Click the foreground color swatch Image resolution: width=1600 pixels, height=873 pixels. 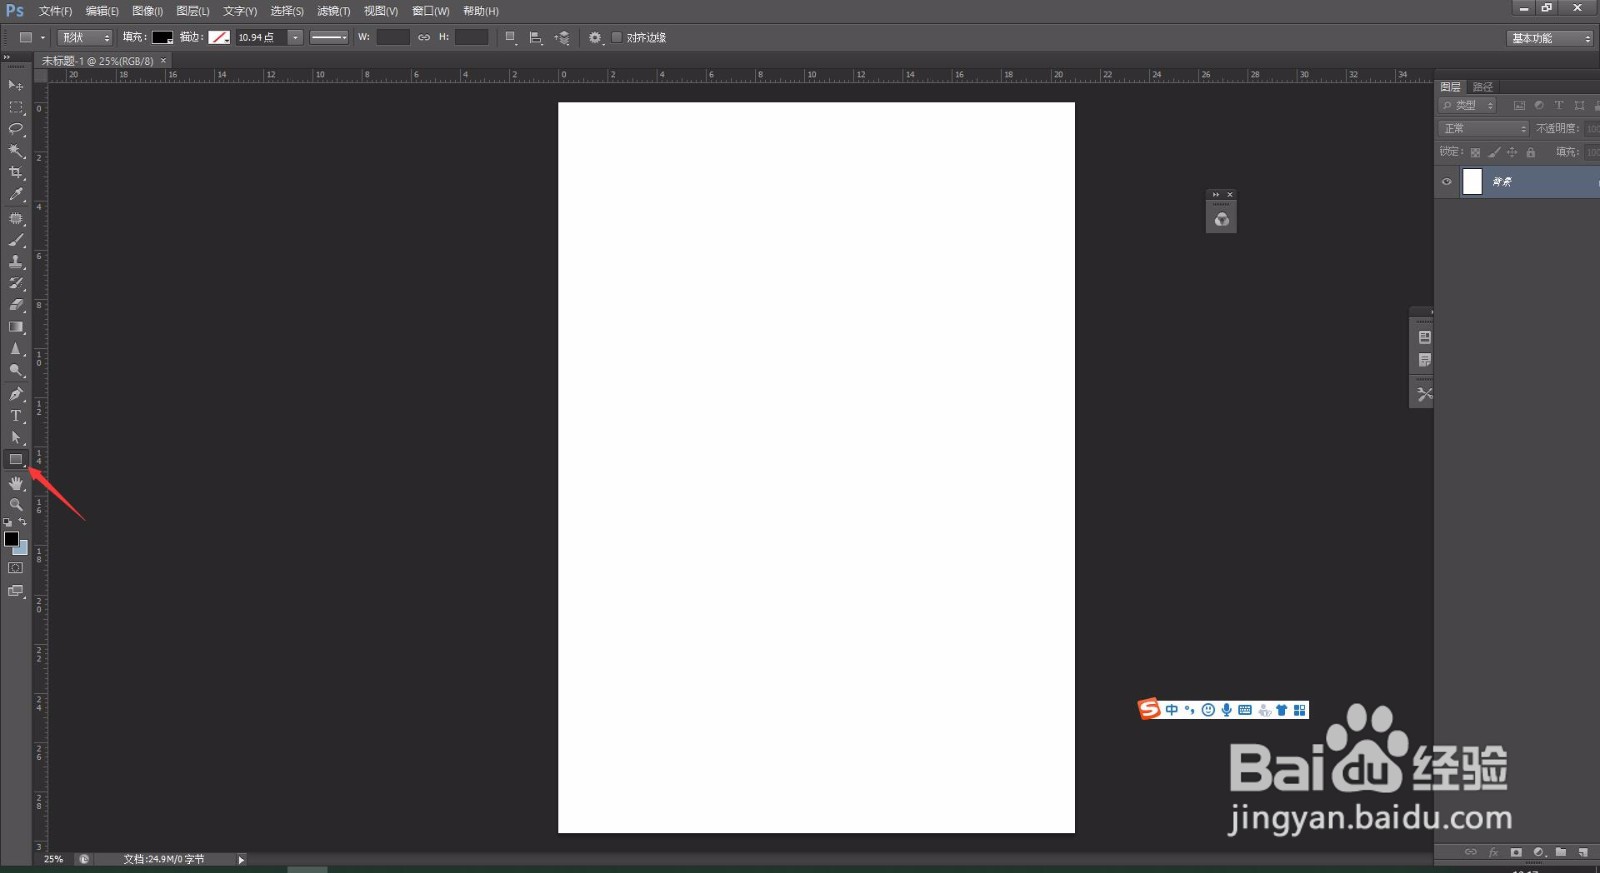point(11,538)
